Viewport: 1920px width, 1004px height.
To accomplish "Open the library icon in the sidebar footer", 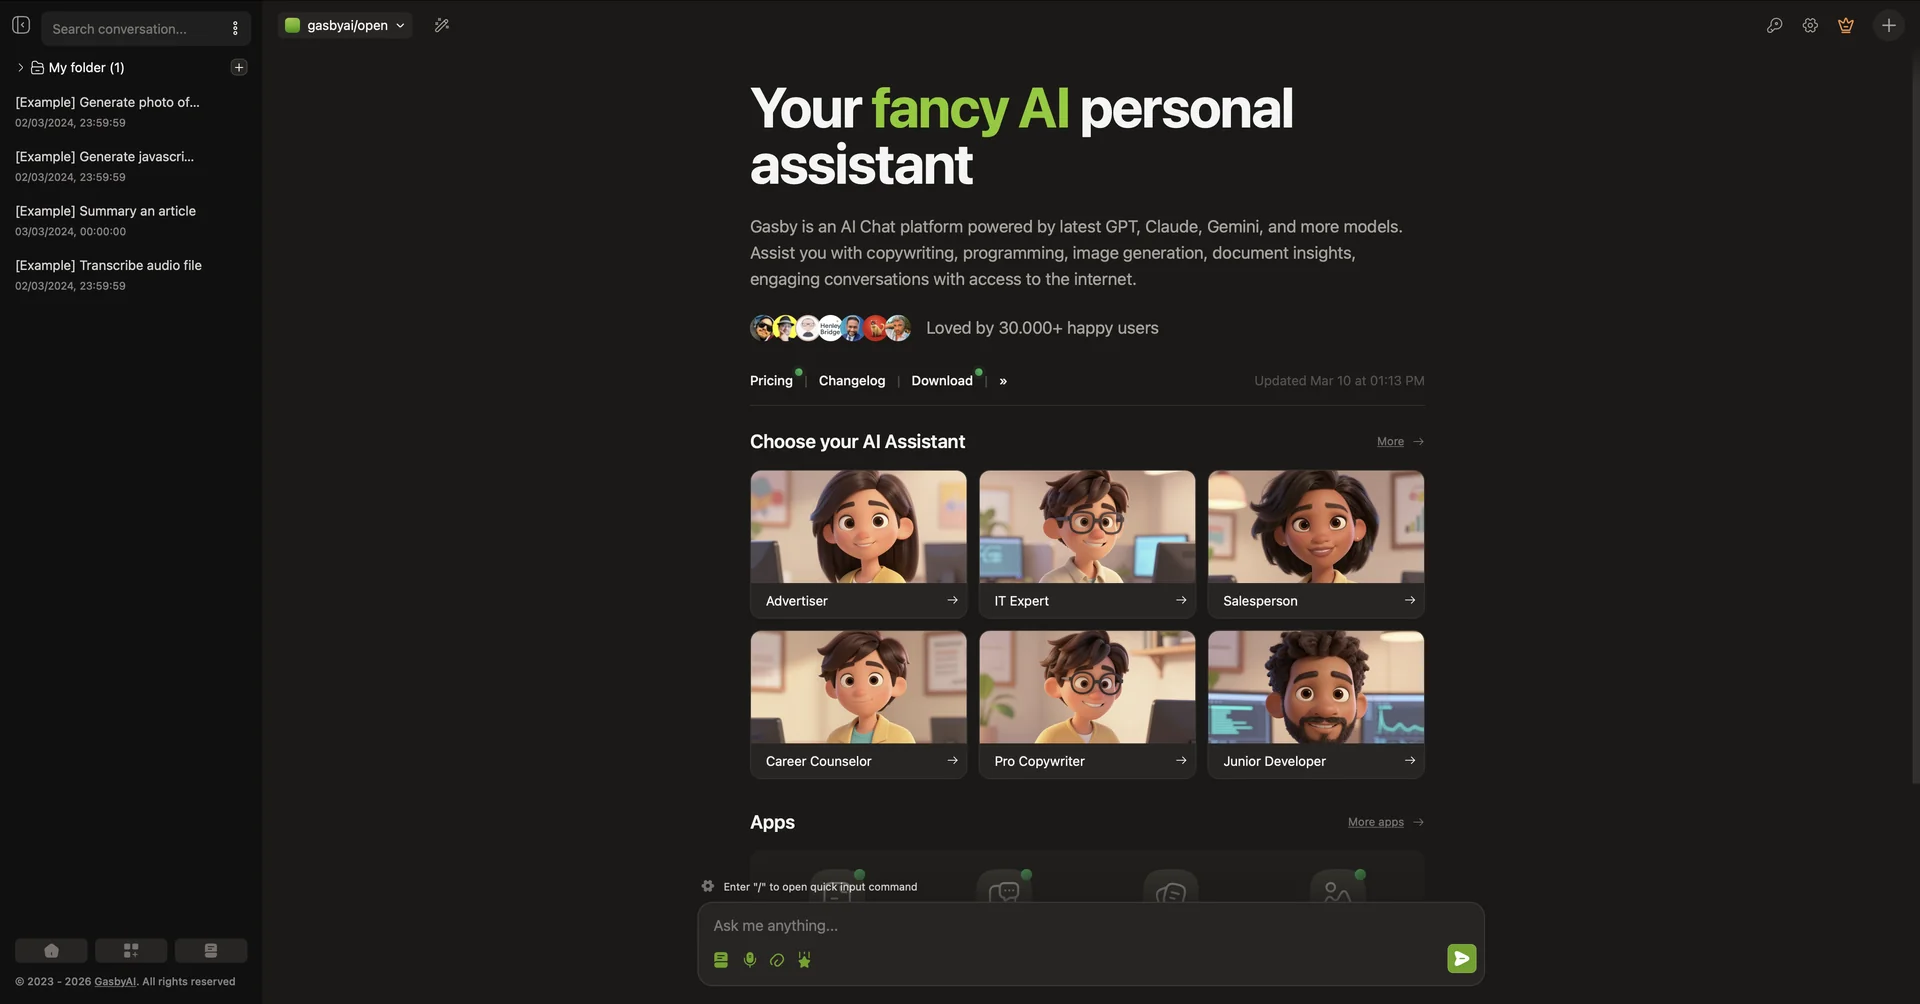I will tap(211, 950).
